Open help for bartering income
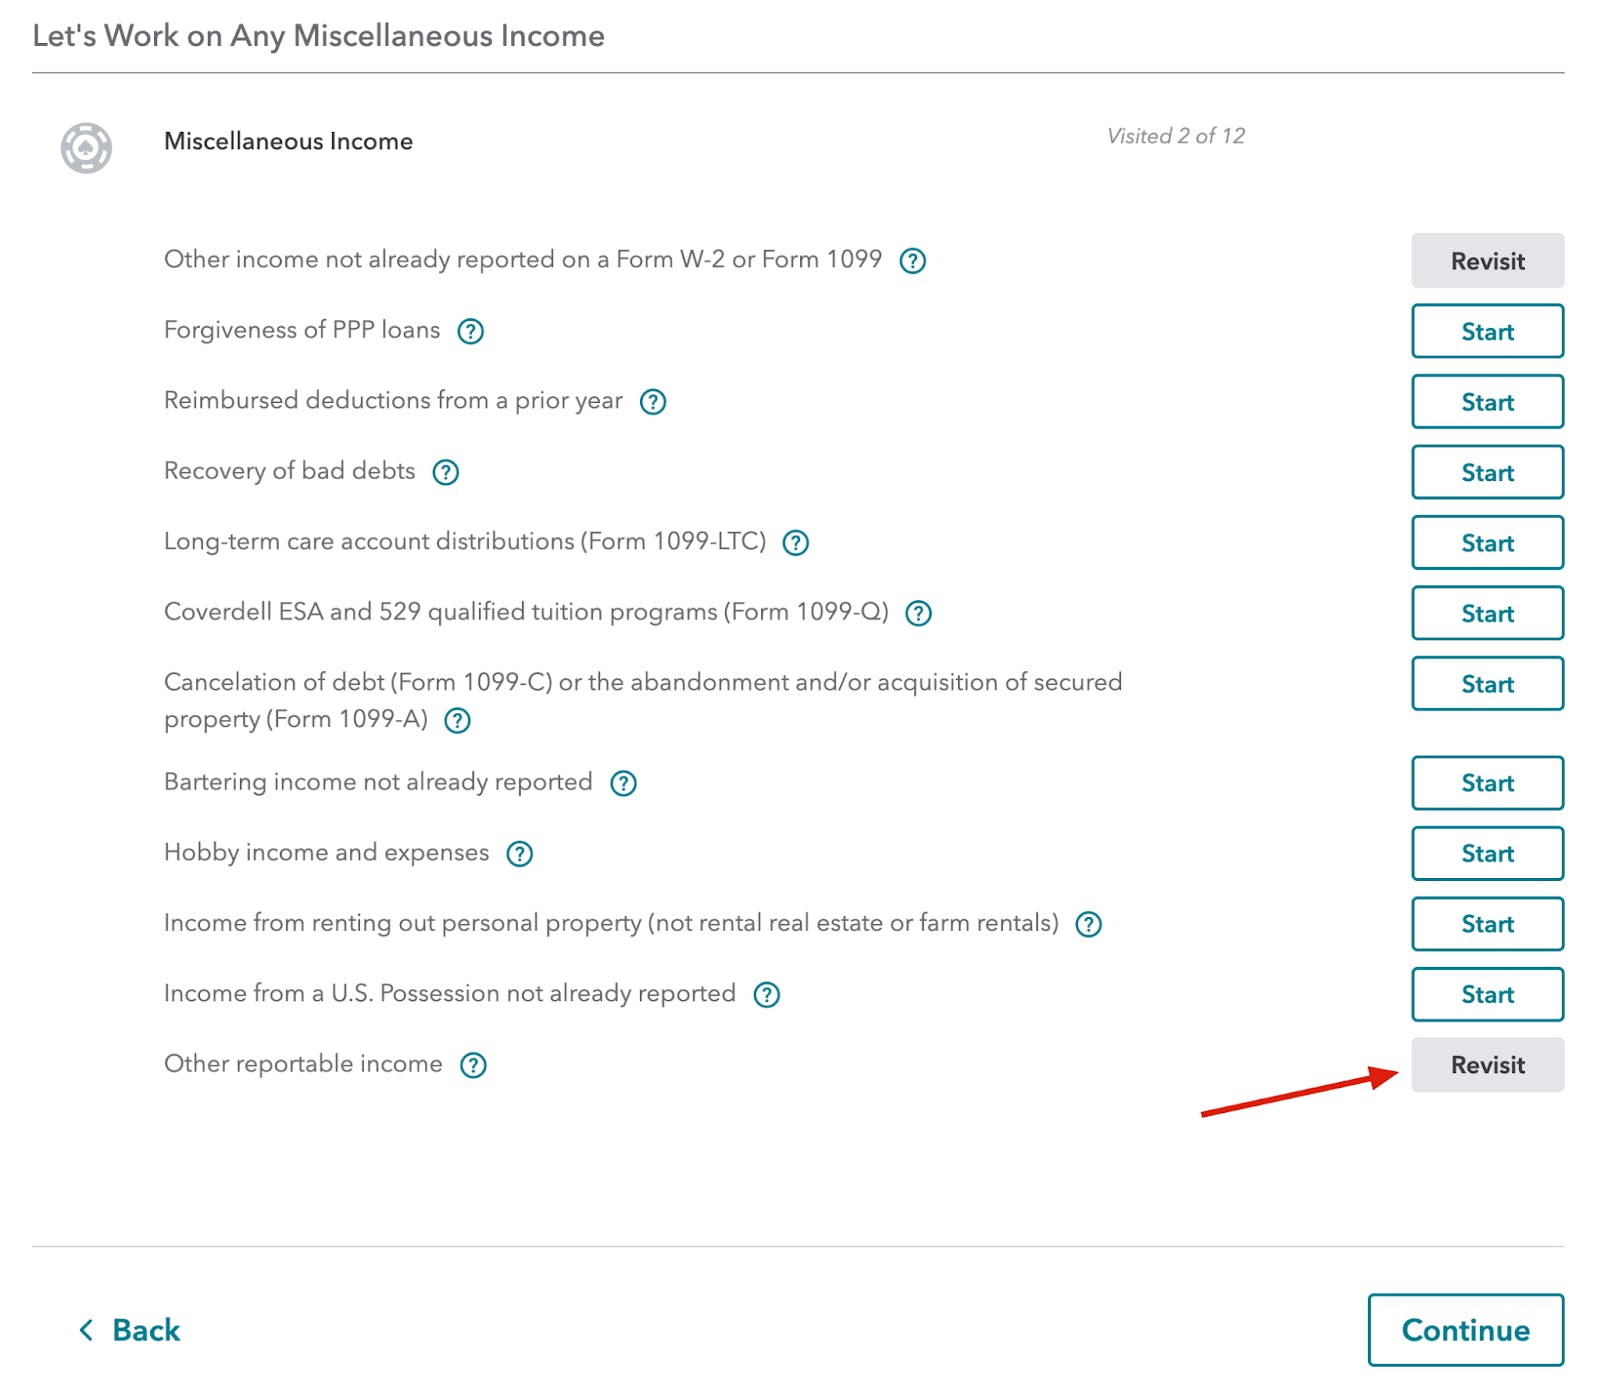Screen dimensions: 1600x1388 623,784
